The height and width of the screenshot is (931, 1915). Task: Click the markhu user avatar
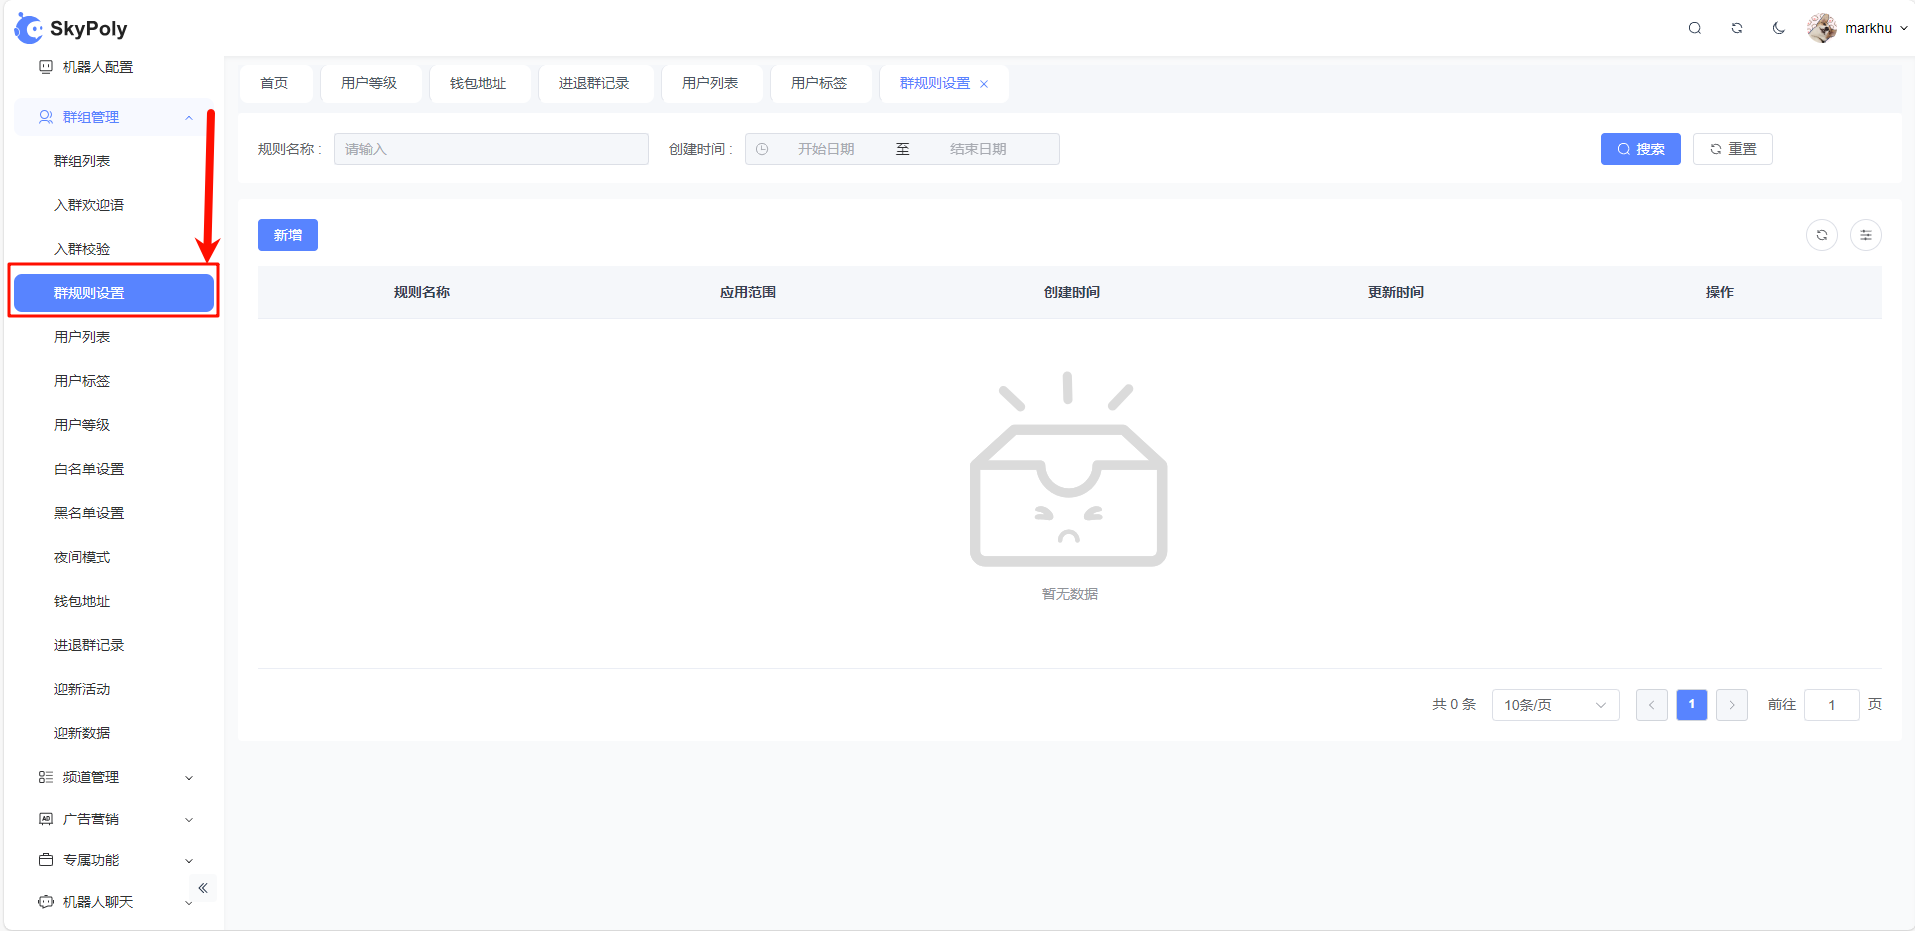[1821, 28]
